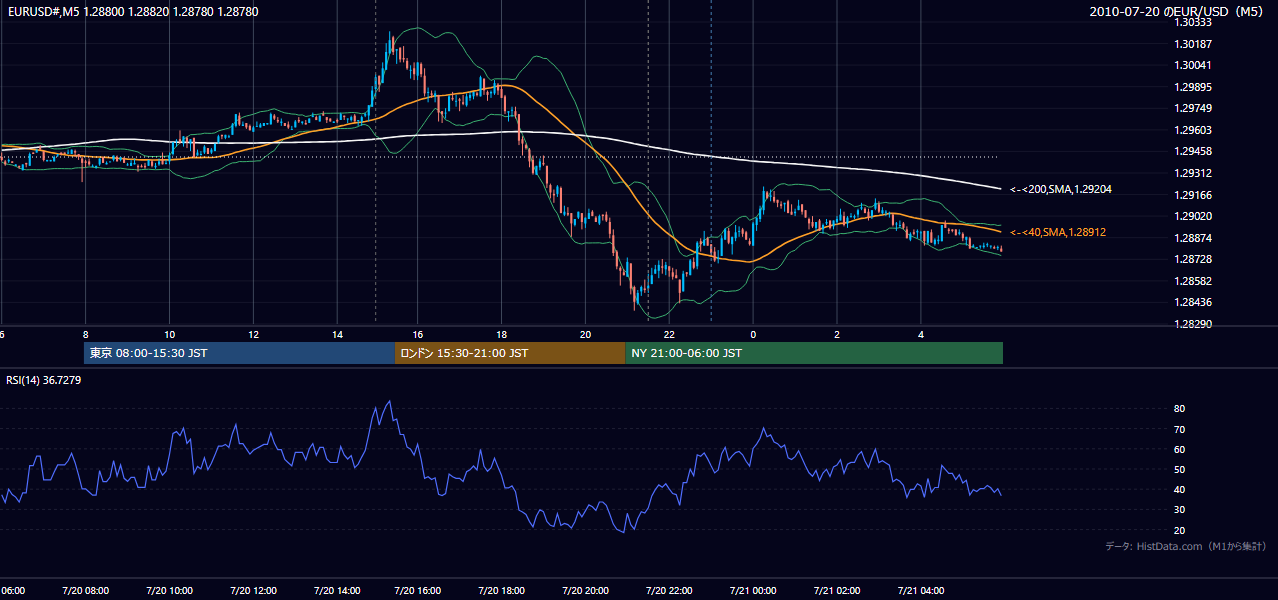The width and height of the screenshot is (1278, 600).
Task: Click the 7/20 18:00 time label
Action: [x=502, y=591]
